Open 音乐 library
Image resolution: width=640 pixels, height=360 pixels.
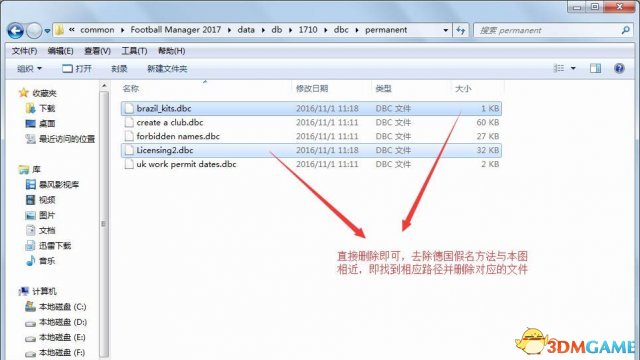[41, 261]
